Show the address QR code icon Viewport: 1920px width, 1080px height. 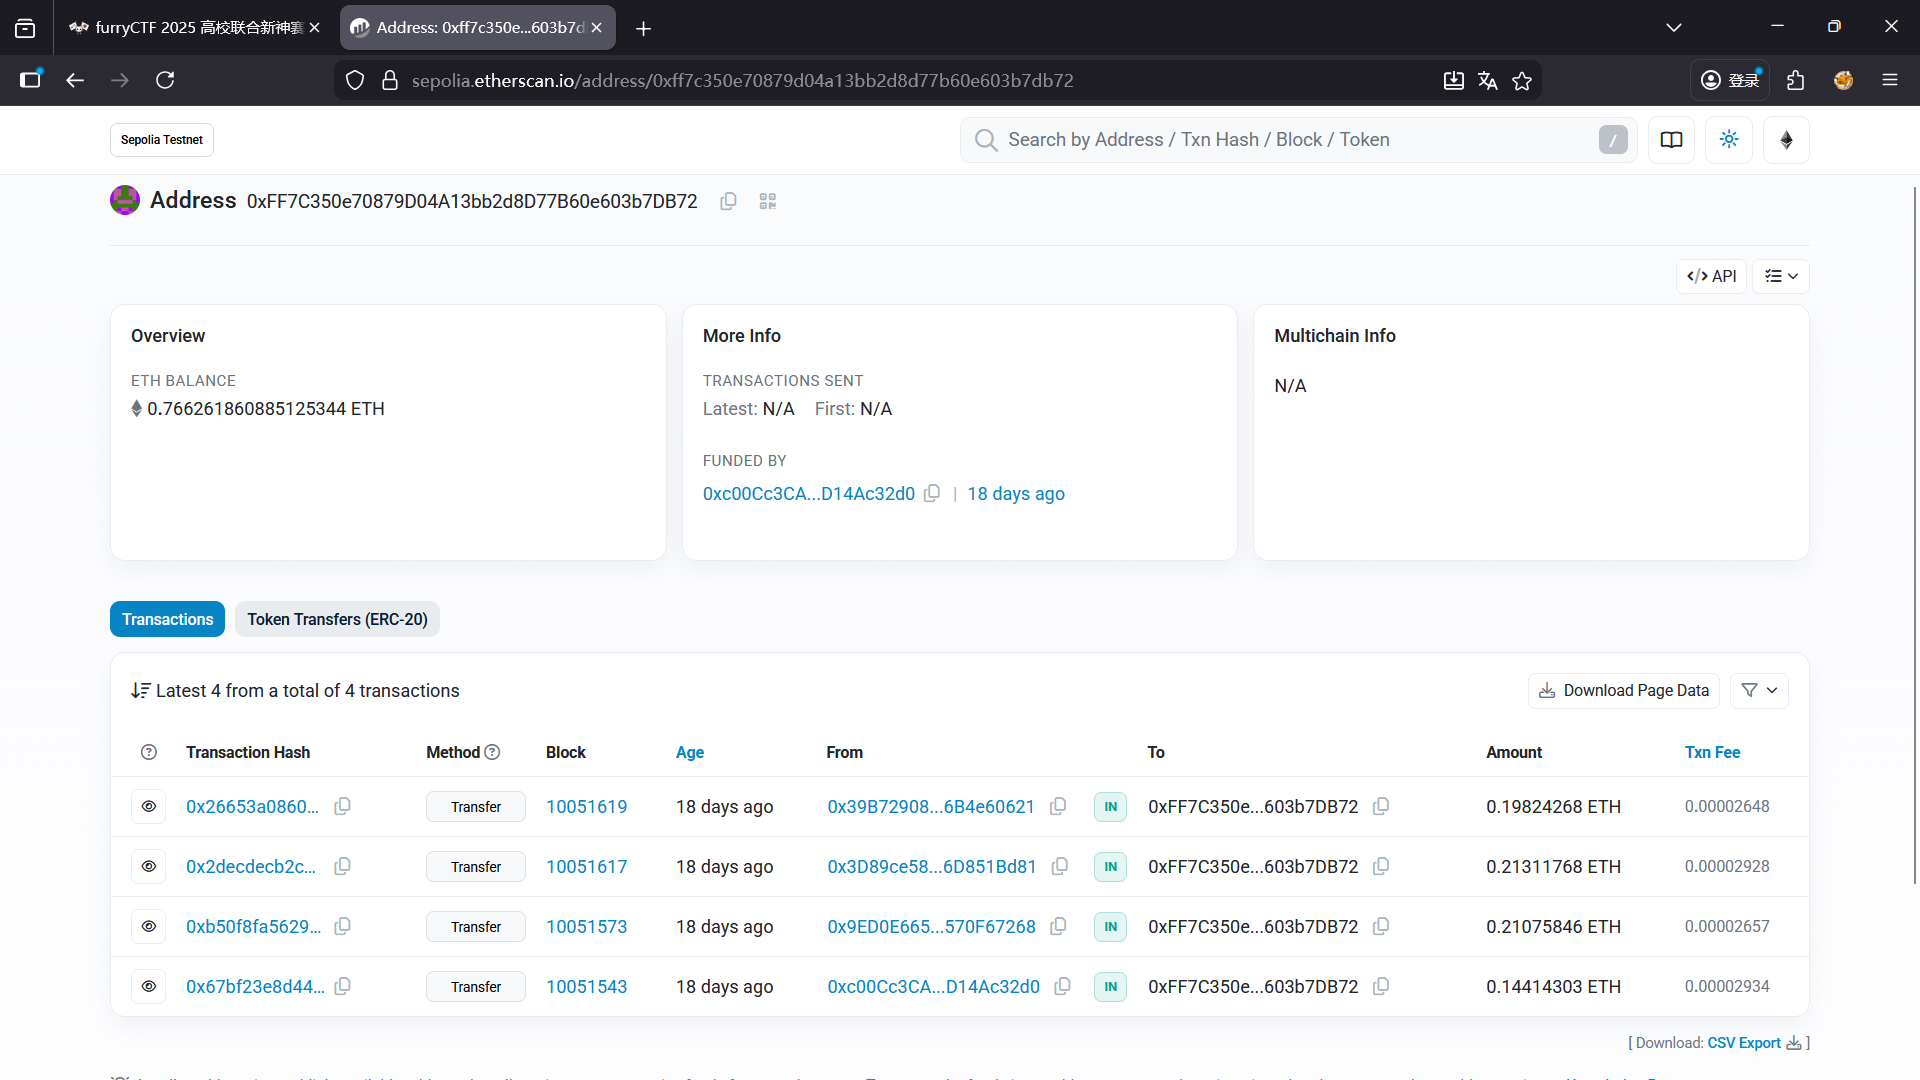click(767, 201)
